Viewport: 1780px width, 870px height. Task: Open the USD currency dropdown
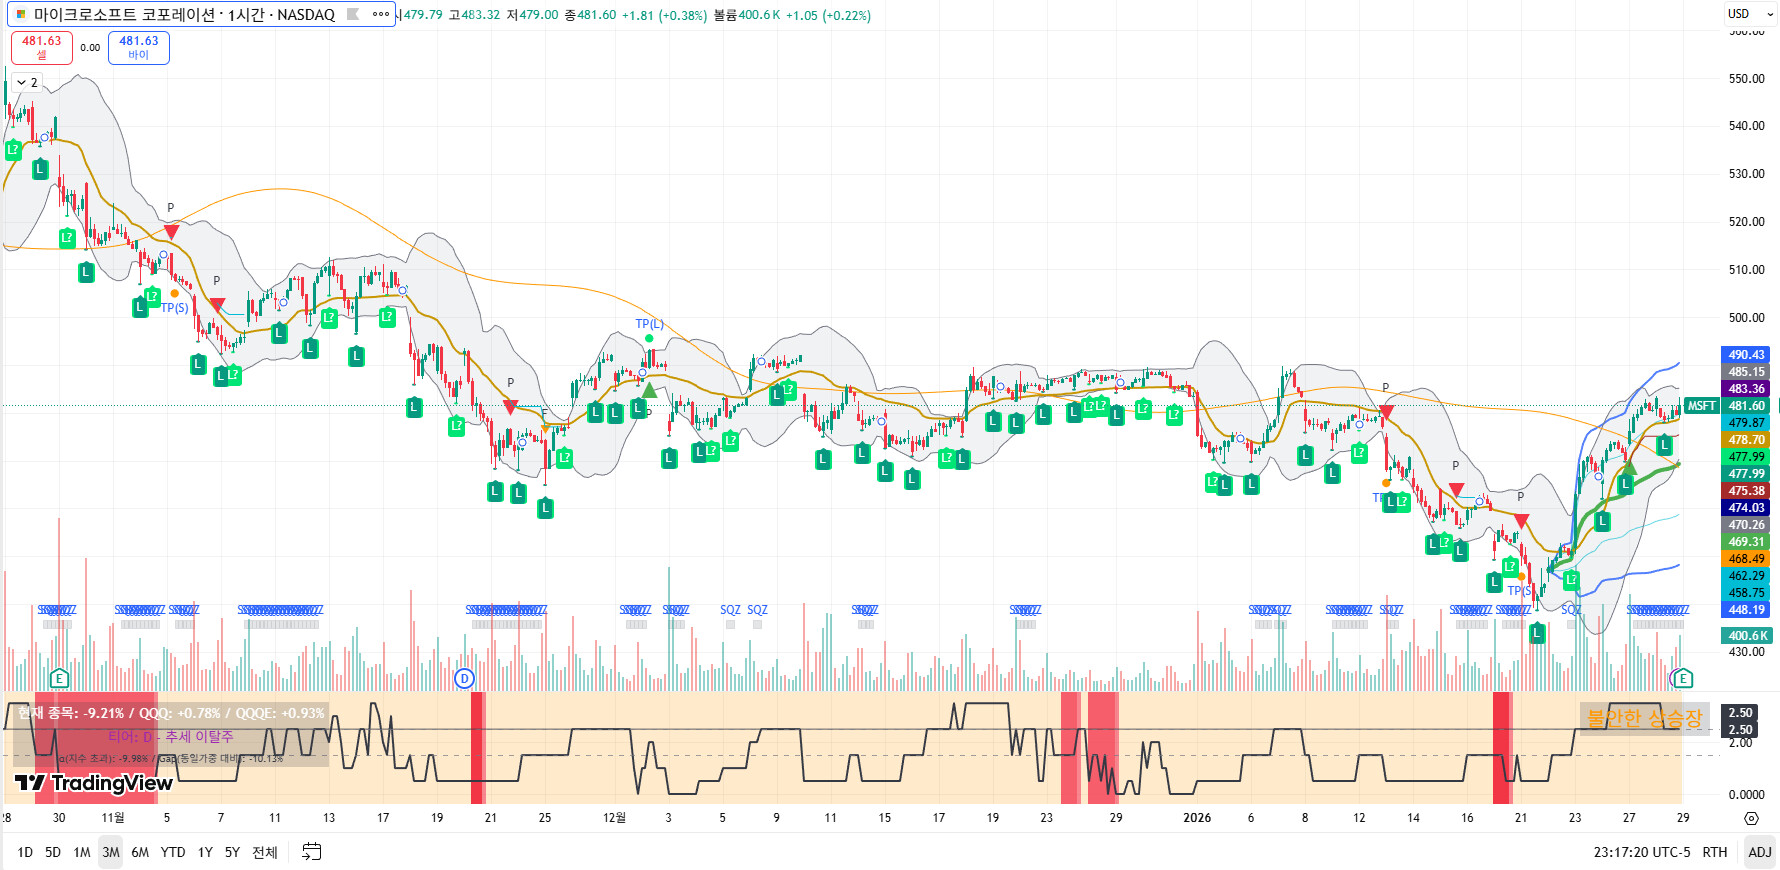(1750, 13)
